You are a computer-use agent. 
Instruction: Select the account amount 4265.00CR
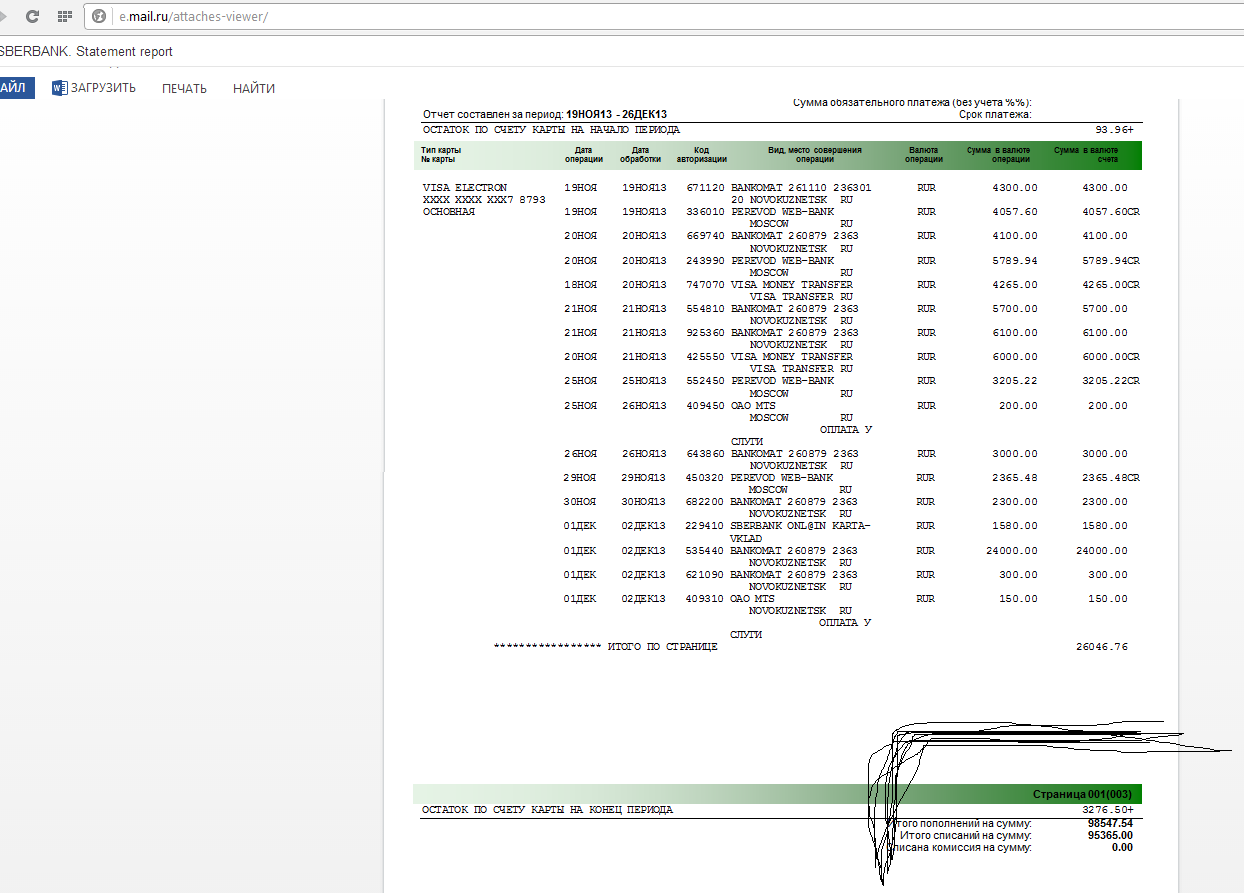tap(1110, 285)
